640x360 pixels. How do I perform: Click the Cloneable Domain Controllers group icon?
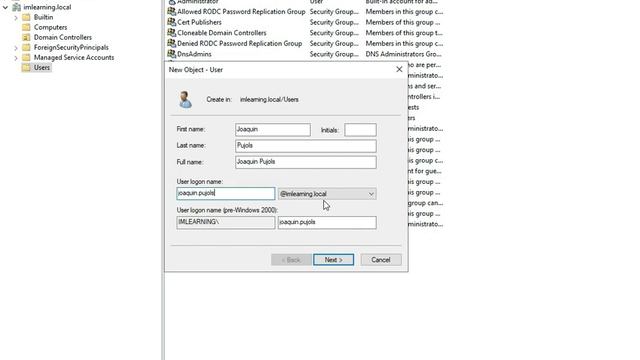172,33
